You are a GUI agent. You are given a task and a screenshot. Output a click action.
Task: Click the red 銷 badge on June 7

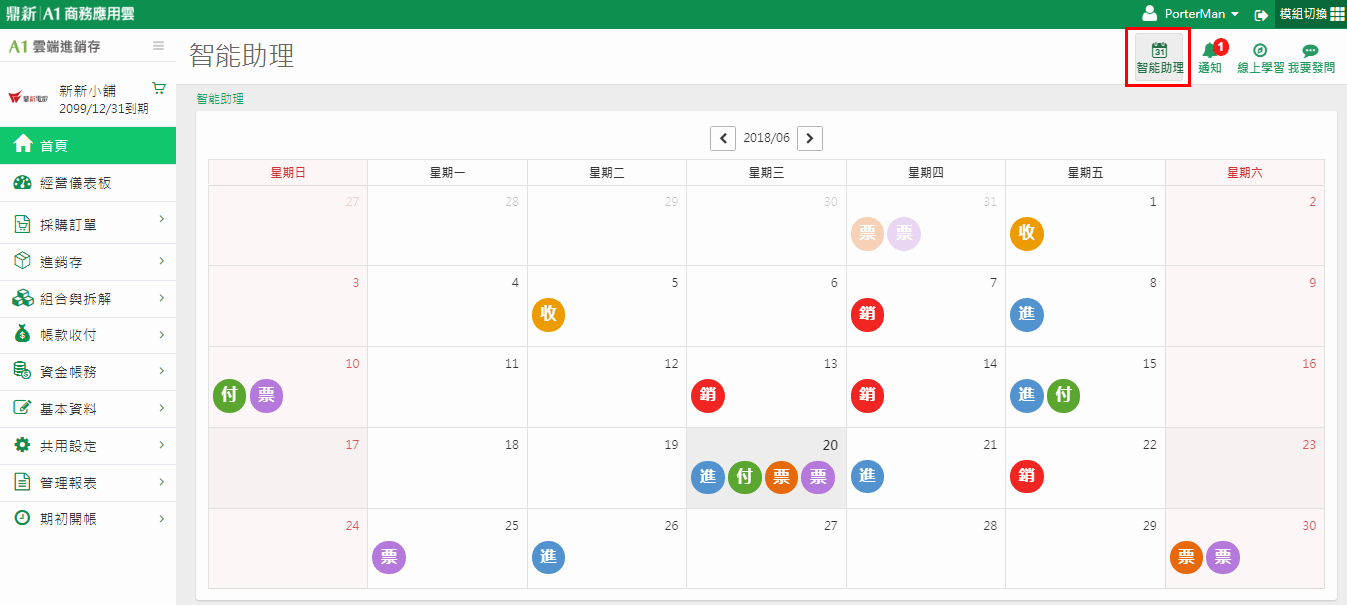[x=867, y=315]
